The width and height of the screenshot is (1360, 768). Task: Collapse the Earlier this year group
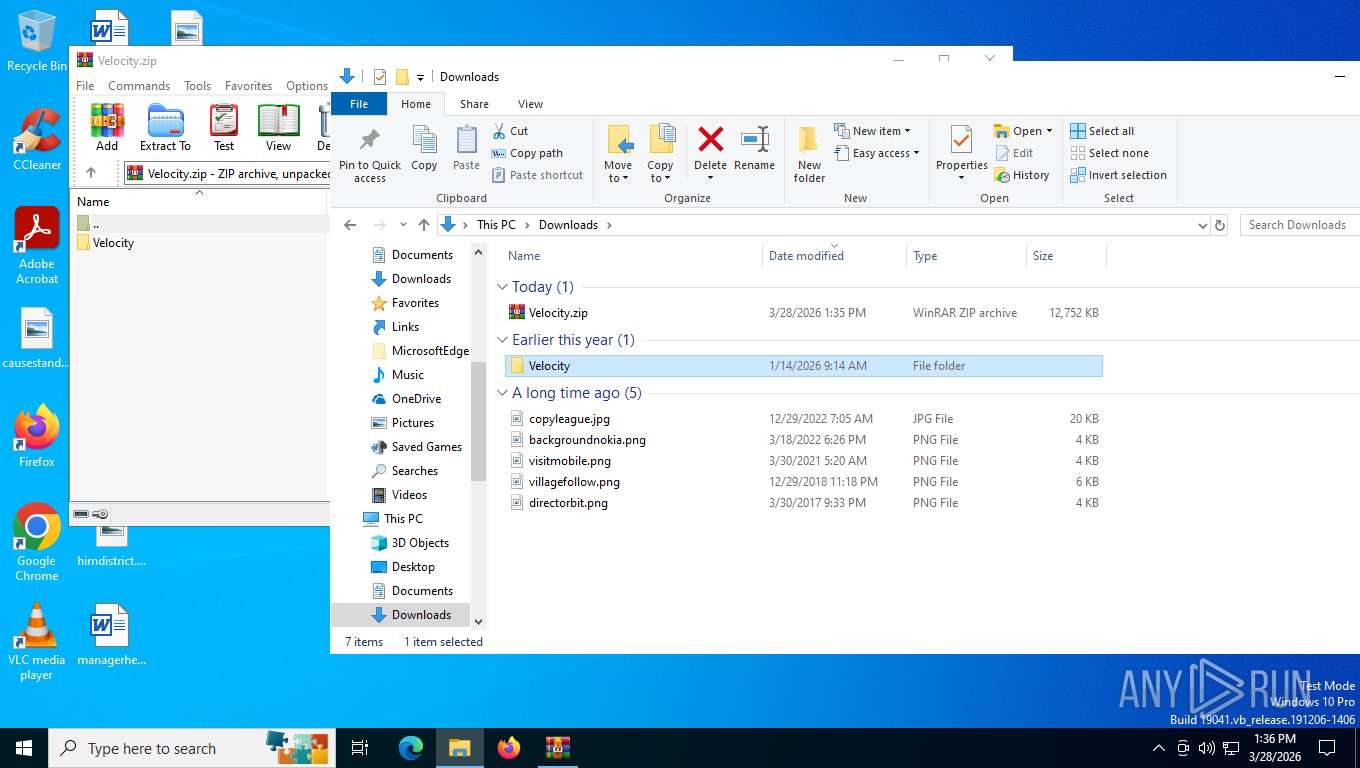tap(502, 340)
